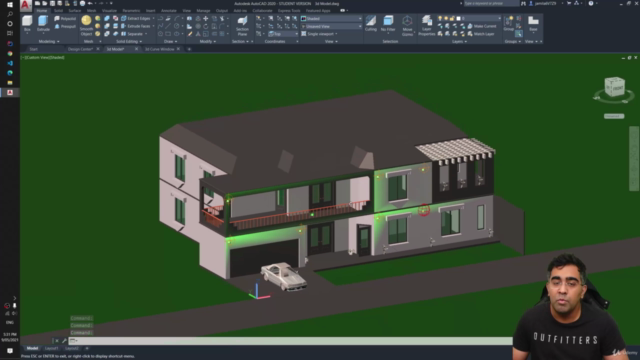Click the Base view tool
Viewport: 640px width, 360px height.
click(x=533, y=24)
